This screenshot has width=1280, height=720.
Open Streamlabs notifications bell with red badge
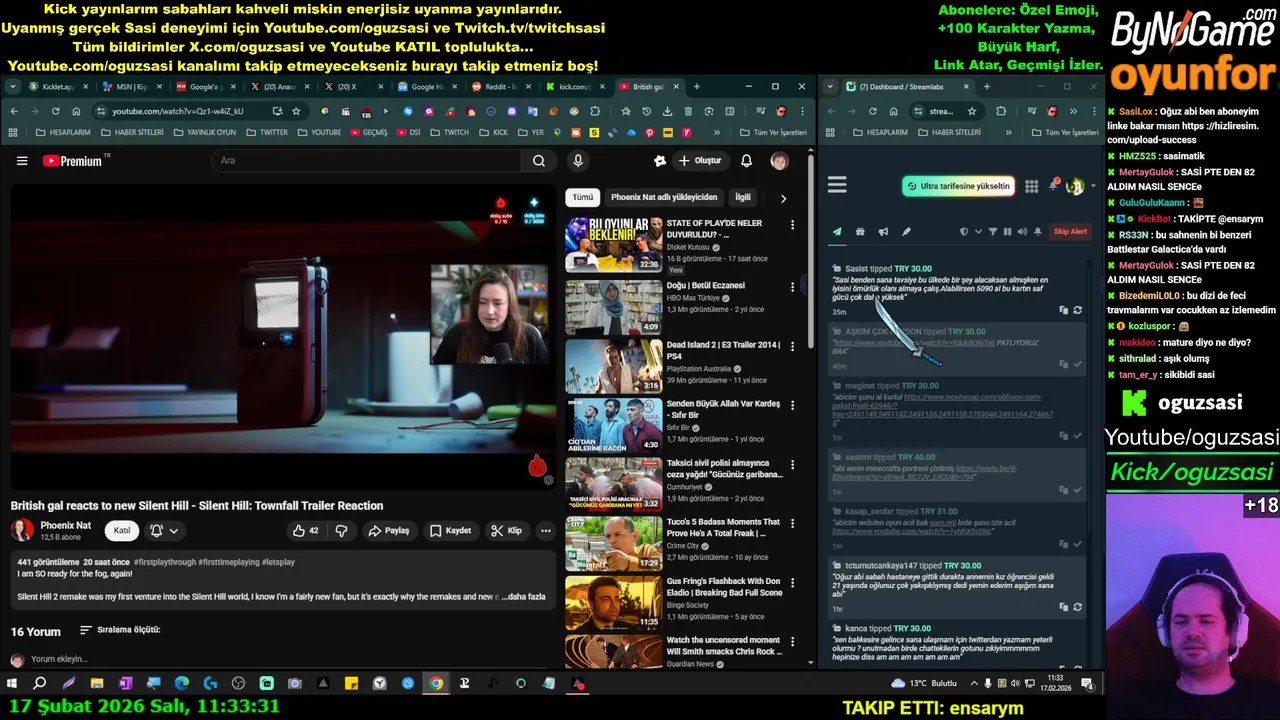point(1053,185)
